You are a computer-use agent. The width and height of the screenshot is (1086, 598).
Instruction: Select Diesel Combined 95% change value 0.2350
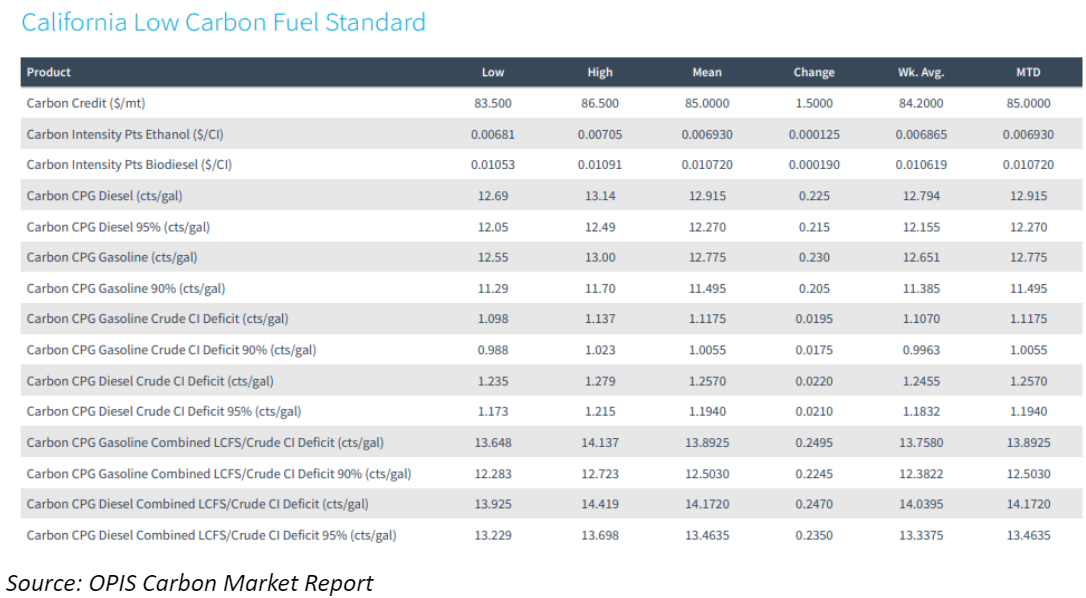coord(814,536)
